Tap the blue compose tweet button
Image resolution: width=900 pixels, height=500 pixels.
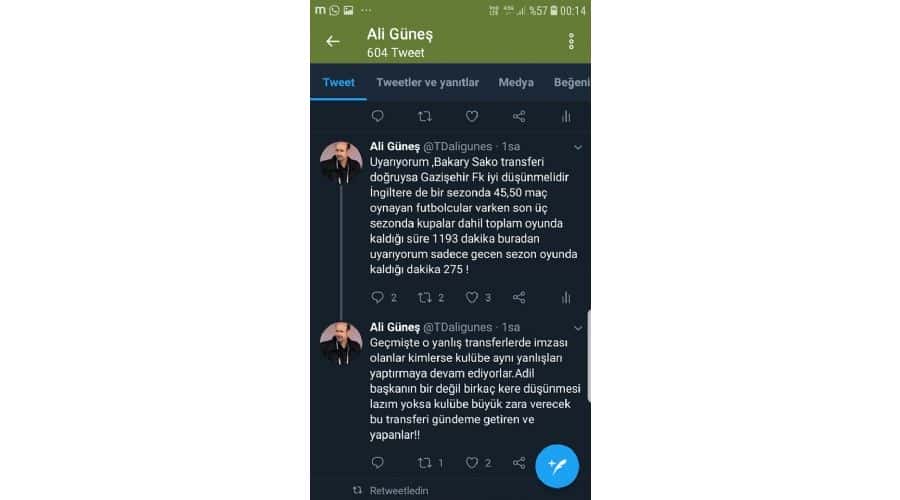point(557,466)
